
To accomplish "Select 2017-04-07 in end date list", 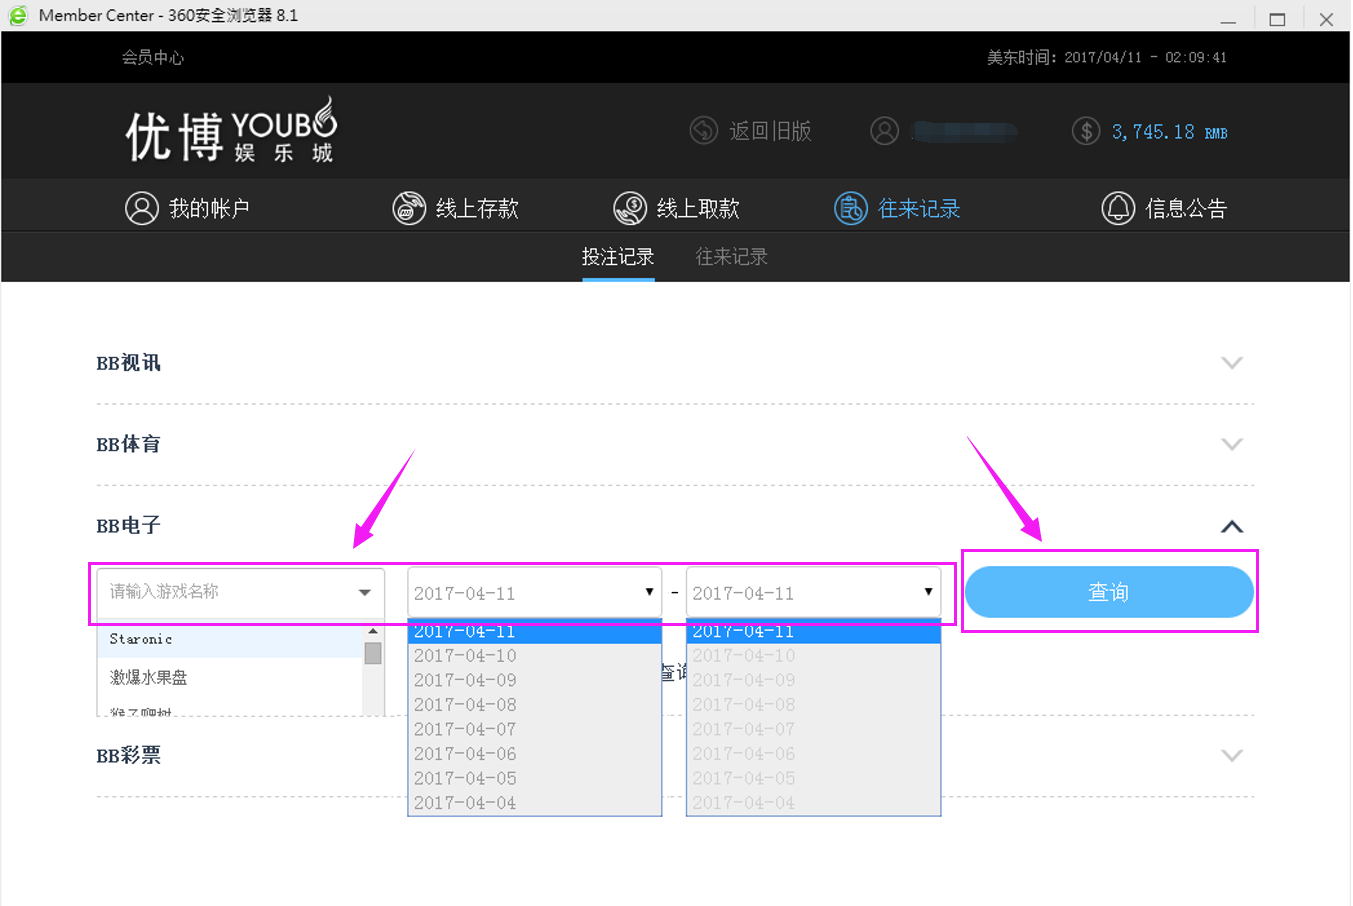I will click(813, 729).
